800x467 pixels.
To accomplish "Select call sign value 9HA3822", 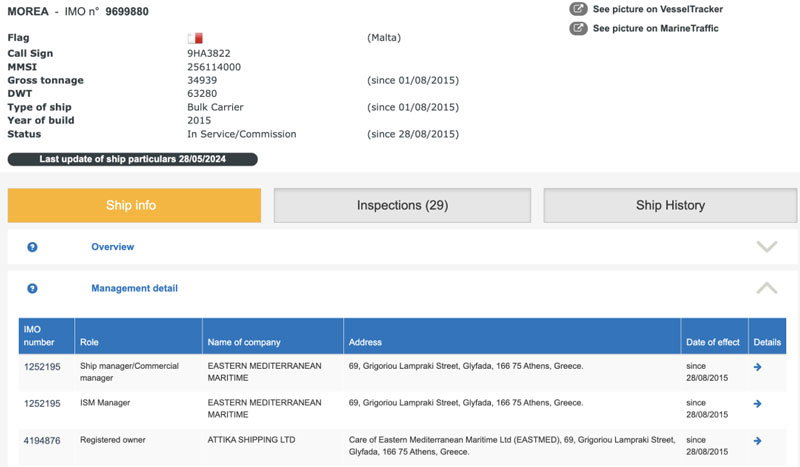I will (x=209, y=53).
